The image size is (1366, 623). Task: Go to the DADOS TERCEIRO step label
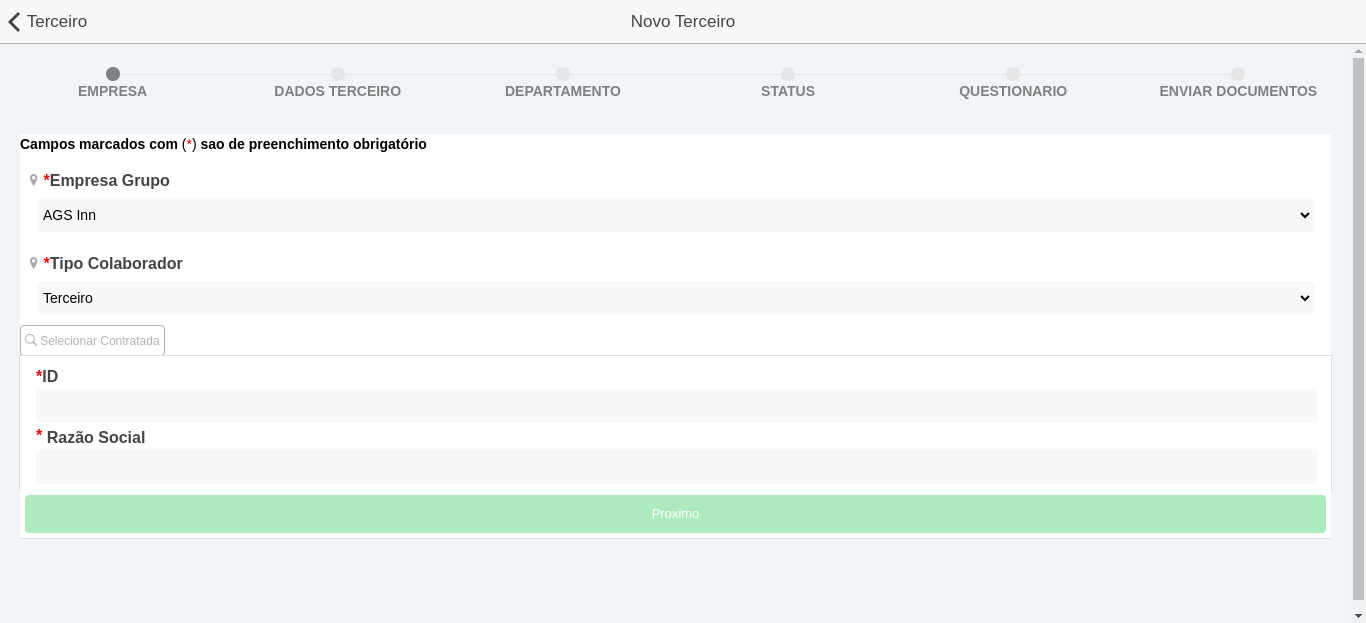click(x=338, y=91)
